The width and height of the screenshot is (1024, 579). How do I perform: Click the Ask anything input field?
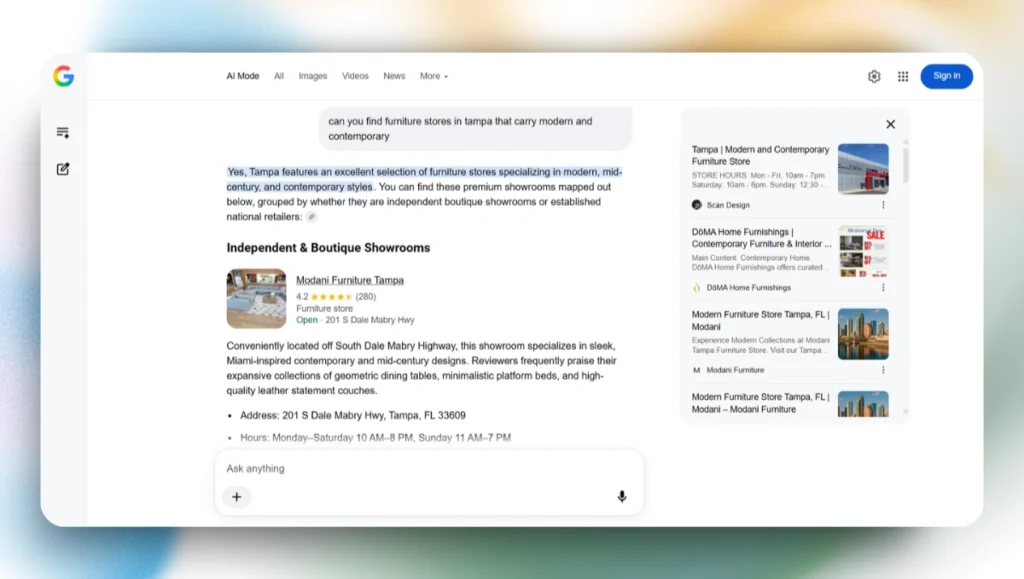pos(428,469)
